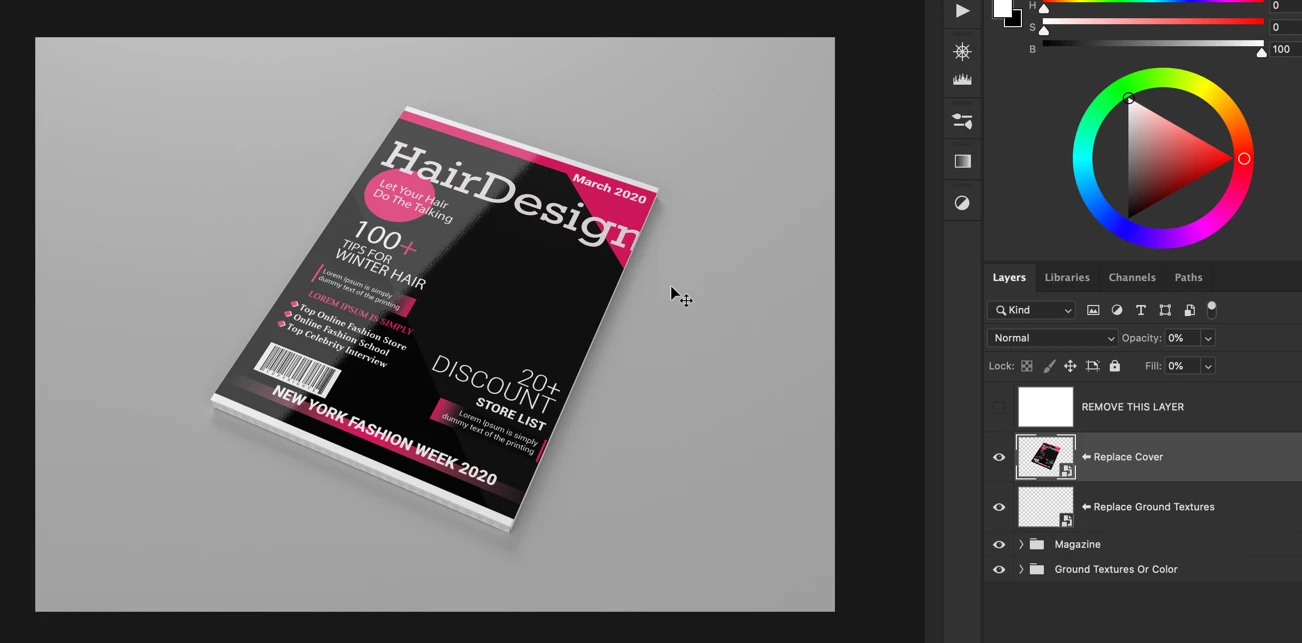Expand the Ground Textures Or Color group chevron

[1021, 569]
